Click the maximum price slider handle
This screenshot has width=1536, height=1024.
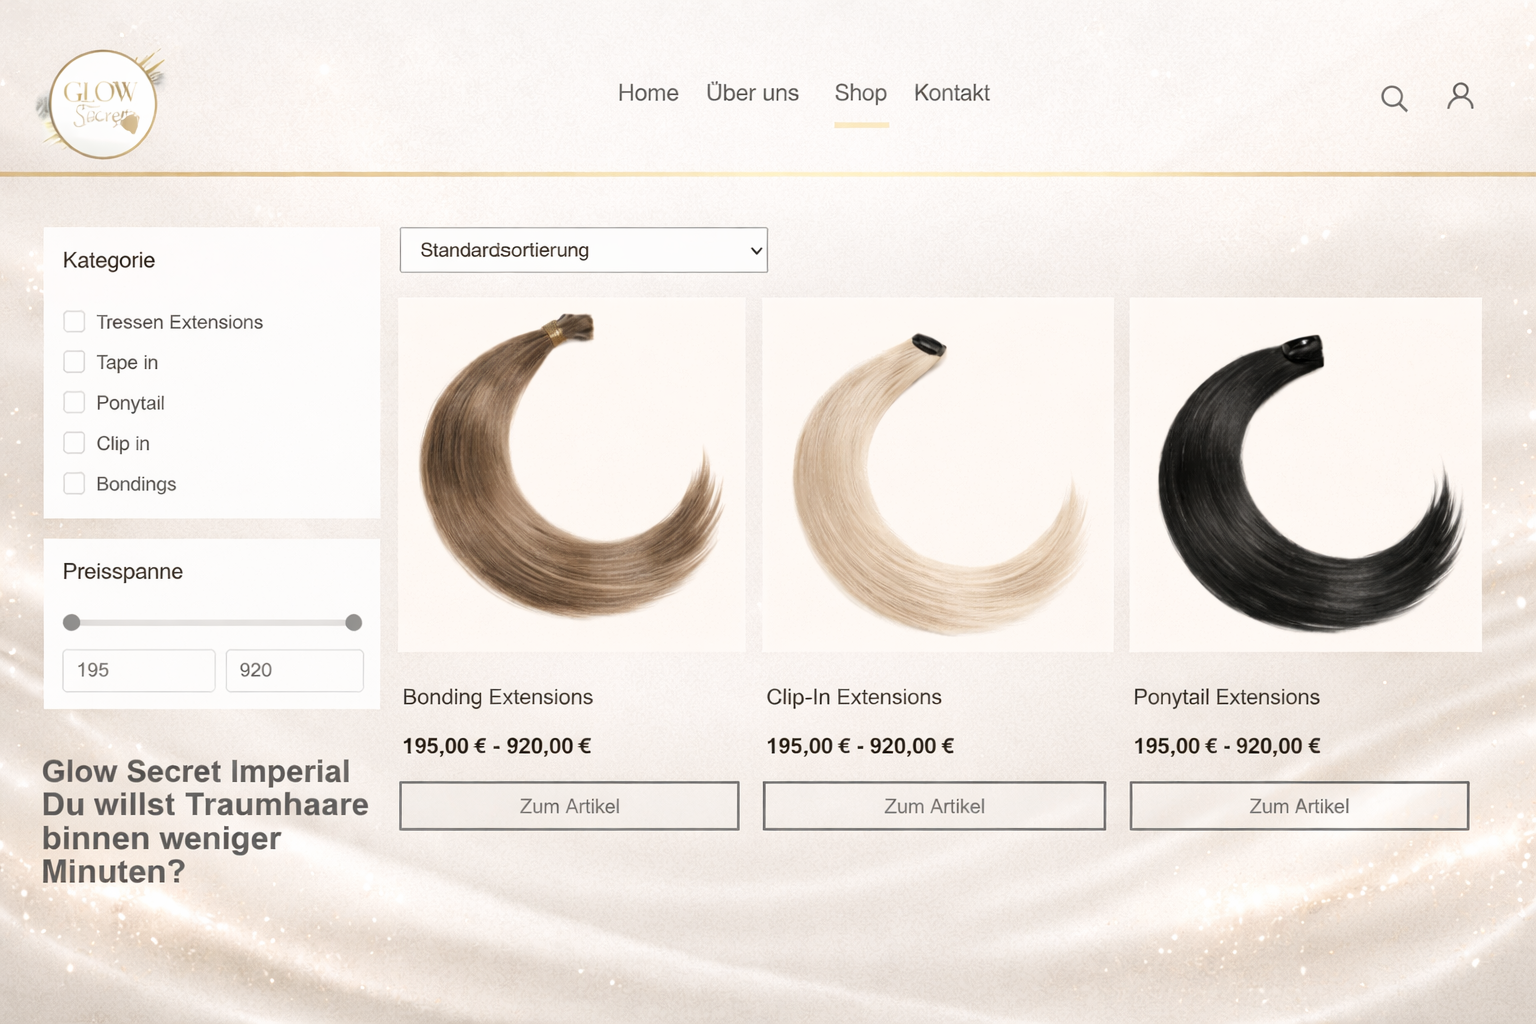pyautogui.click(x=353, y=623)
